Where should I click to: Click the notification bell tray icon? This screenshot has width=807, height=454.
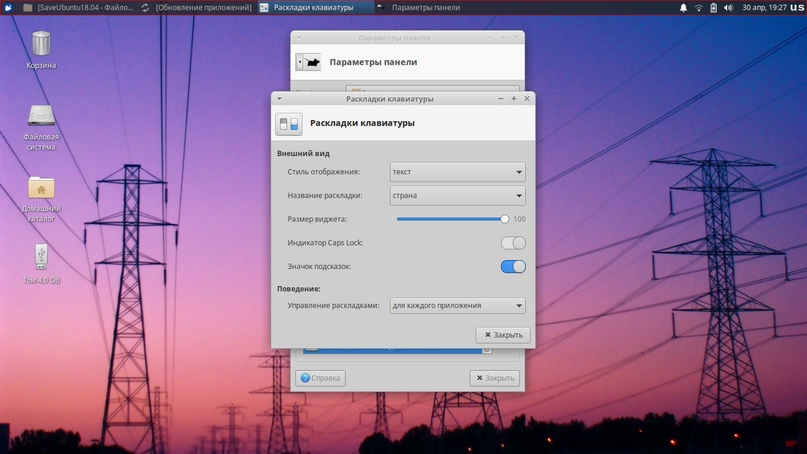click(684, 7)
